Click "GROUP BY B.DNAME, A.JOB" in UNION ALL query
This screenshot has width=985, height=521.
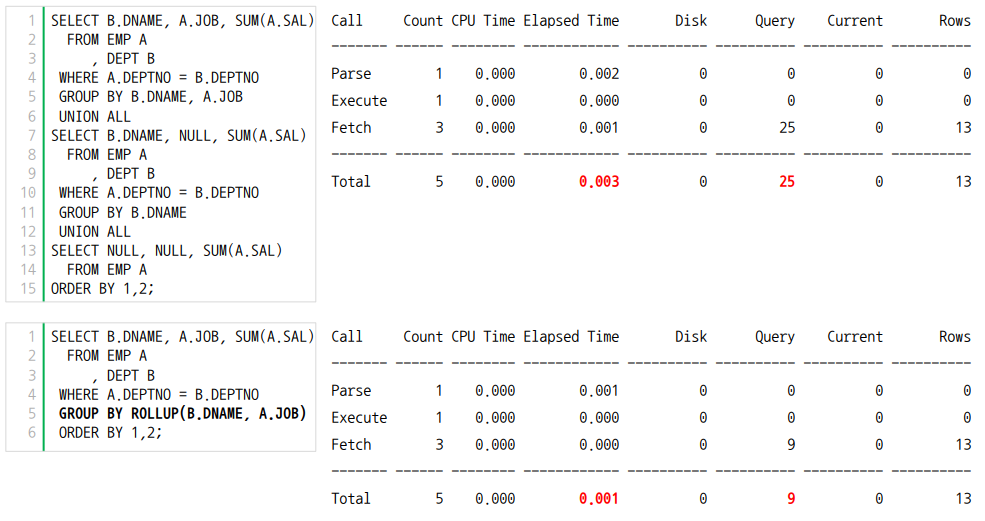151,97
